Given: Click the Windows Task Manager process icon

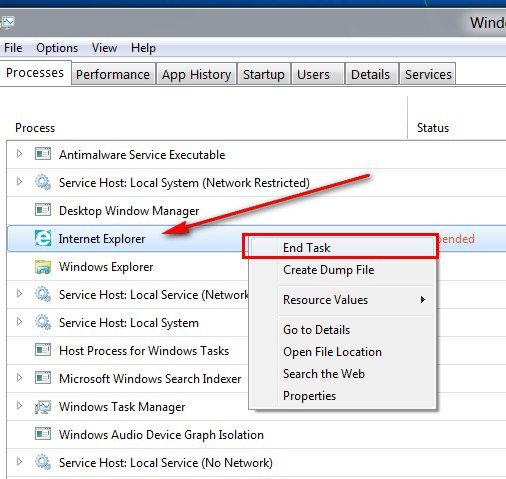Looking at the screenshot, I should click(x=43, y=407).
